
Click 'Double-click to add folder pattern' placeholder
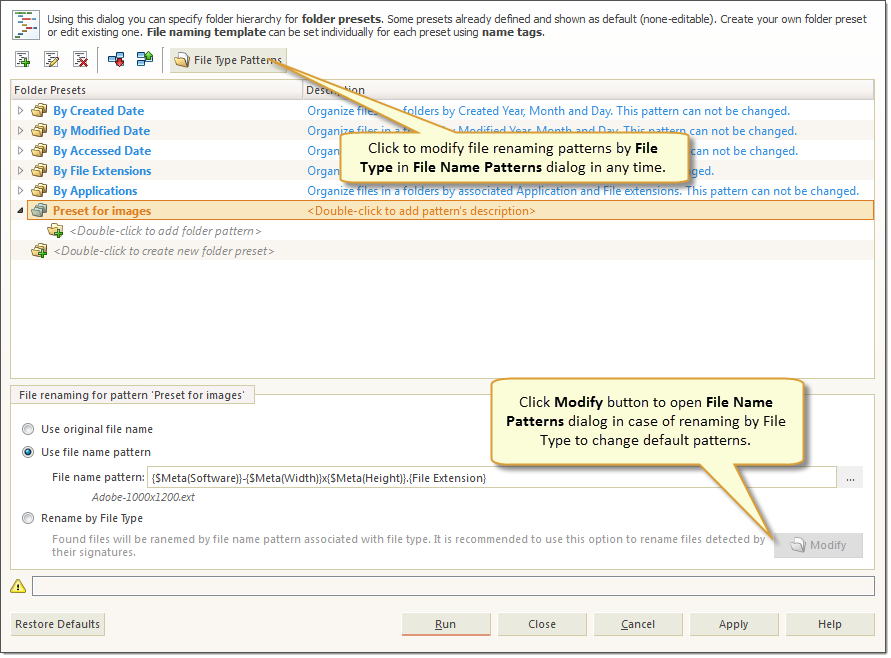click(x=165, y=231)
